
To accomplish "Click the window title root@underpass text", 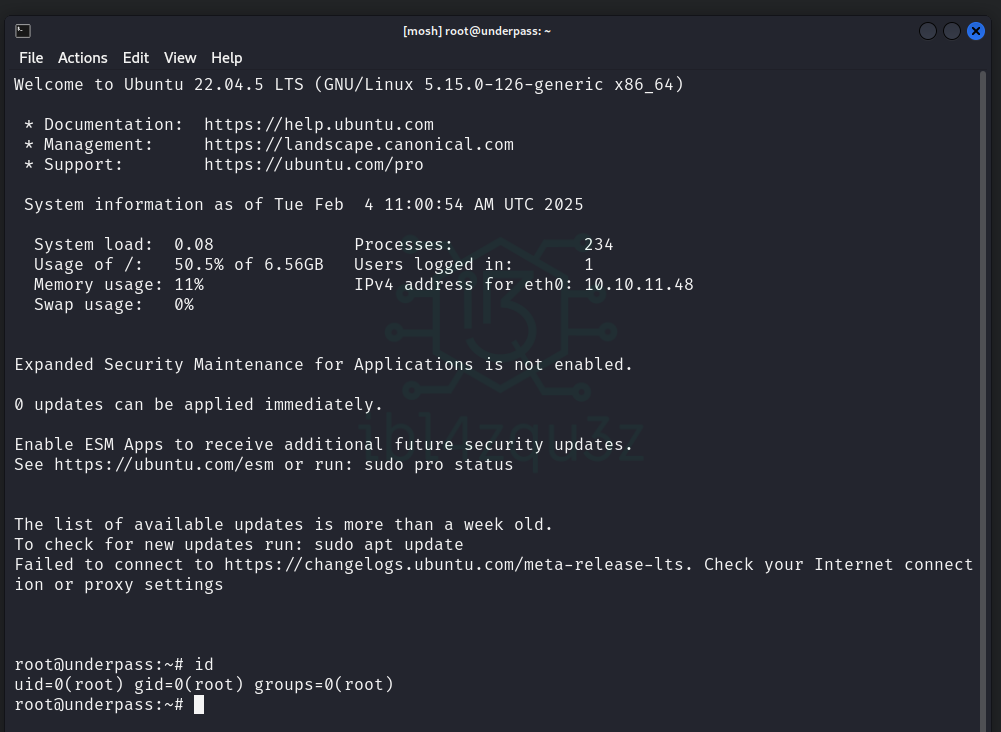I will (x=477, y=31).
